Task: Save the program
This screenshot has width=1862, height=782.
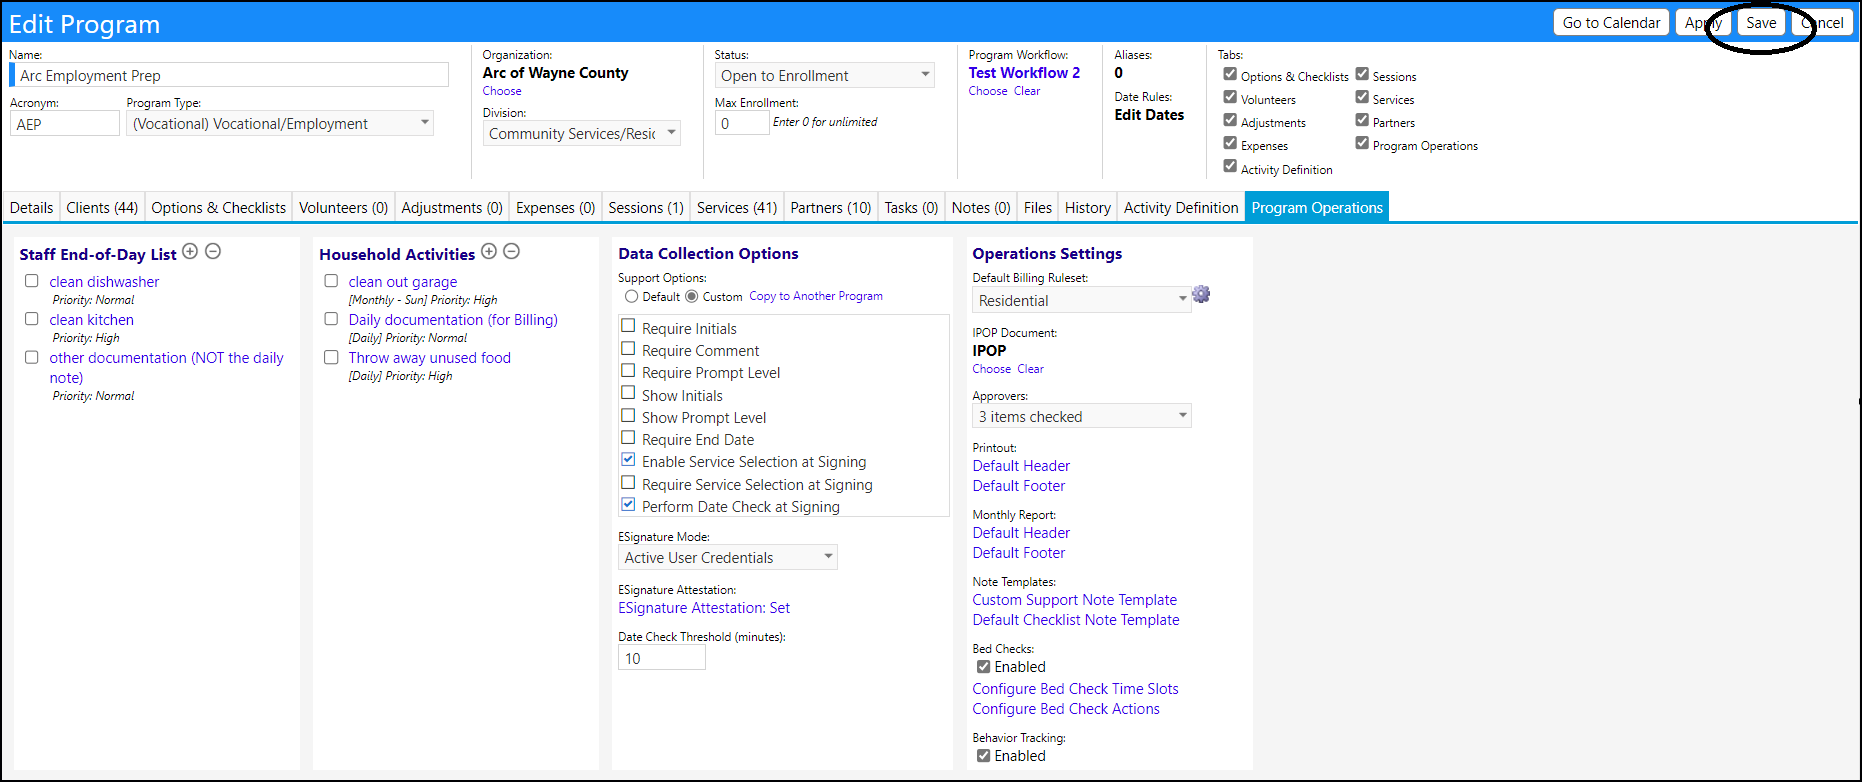Action: click(1761, 23)
